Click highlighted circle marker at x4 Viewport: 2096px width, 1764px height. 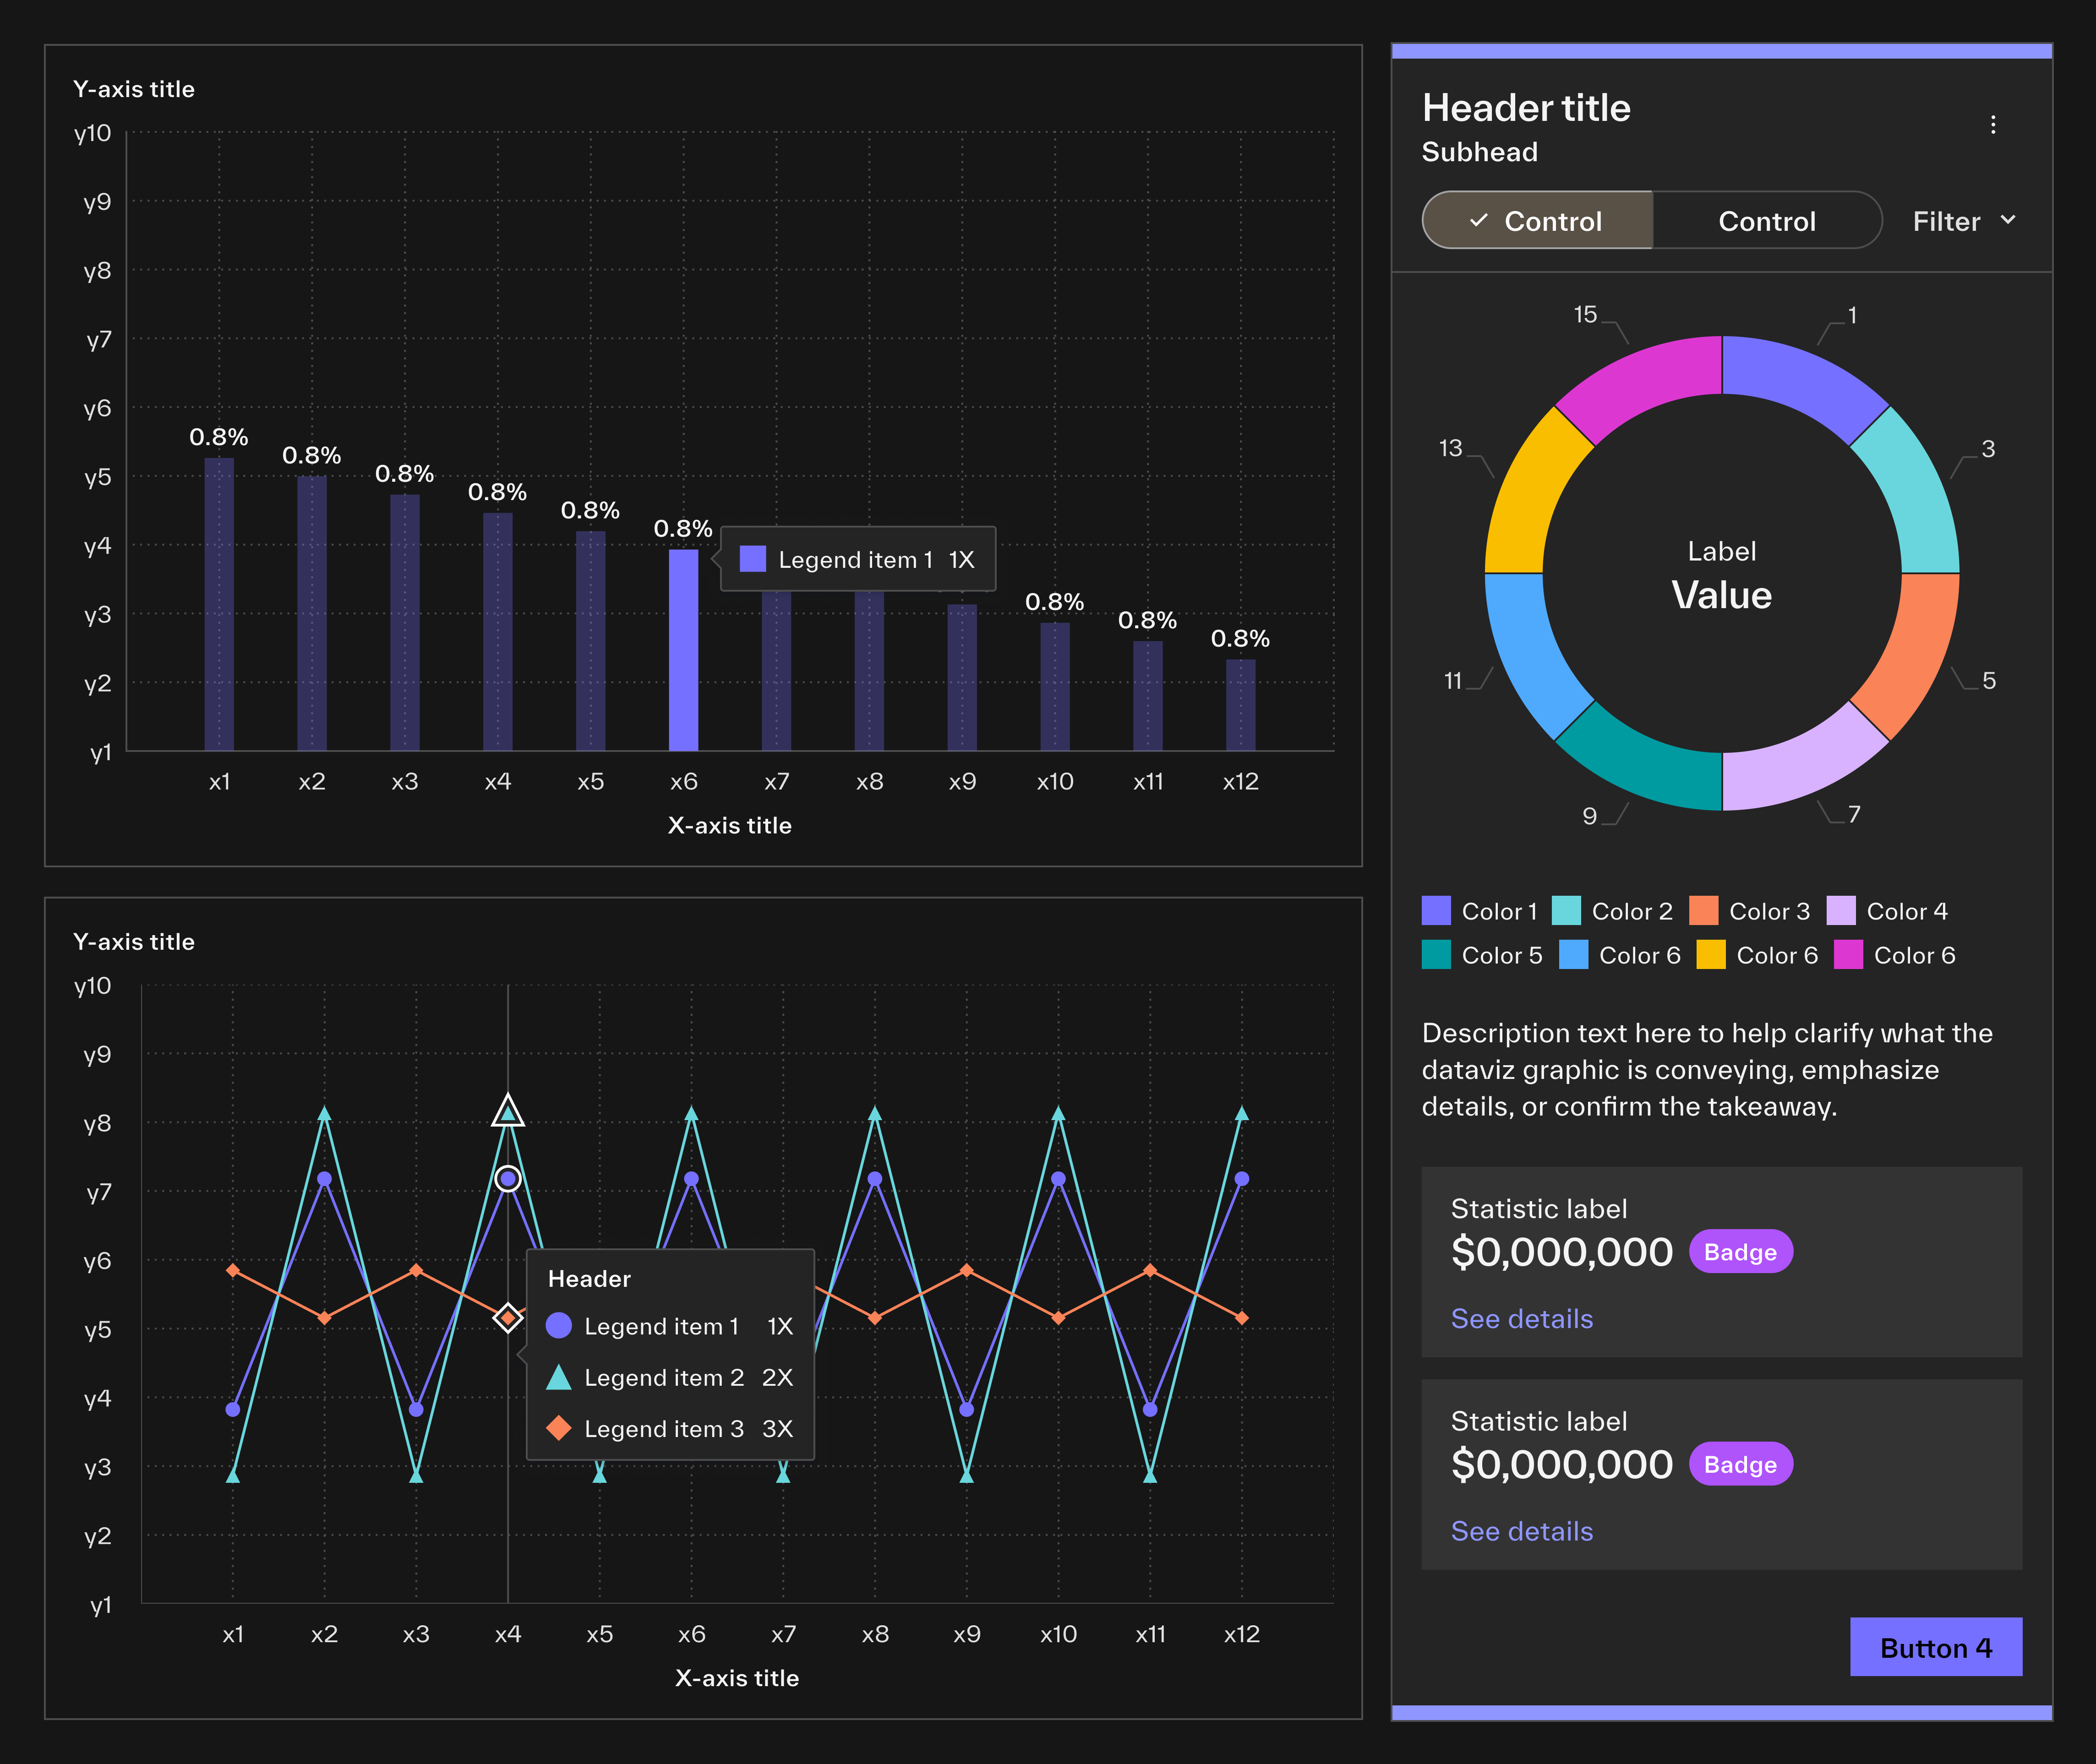tap(508, 1179)
